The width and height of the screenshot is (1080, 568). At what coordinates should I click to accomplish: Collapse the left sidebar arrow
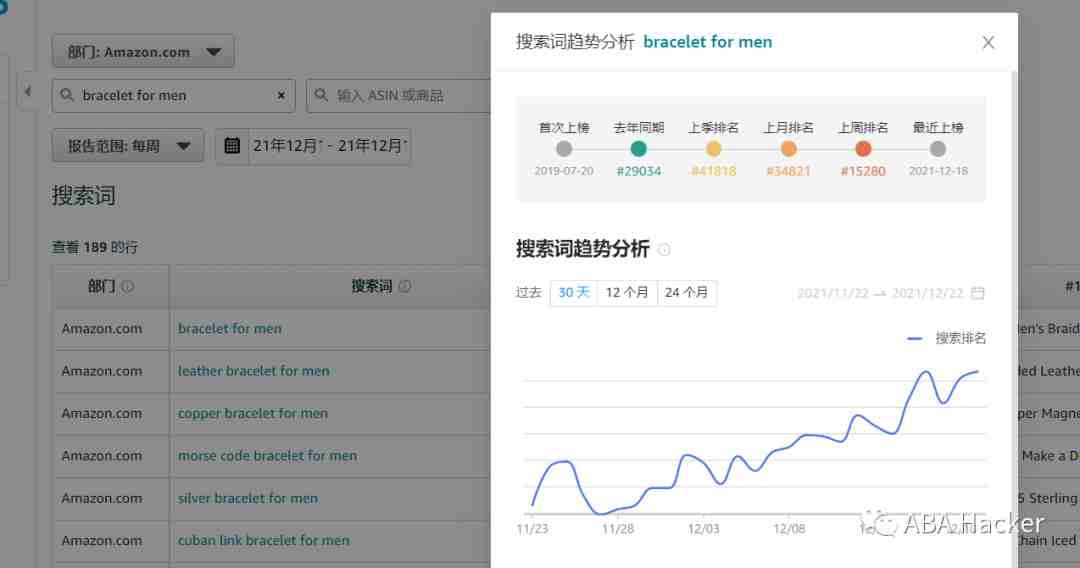28,91
